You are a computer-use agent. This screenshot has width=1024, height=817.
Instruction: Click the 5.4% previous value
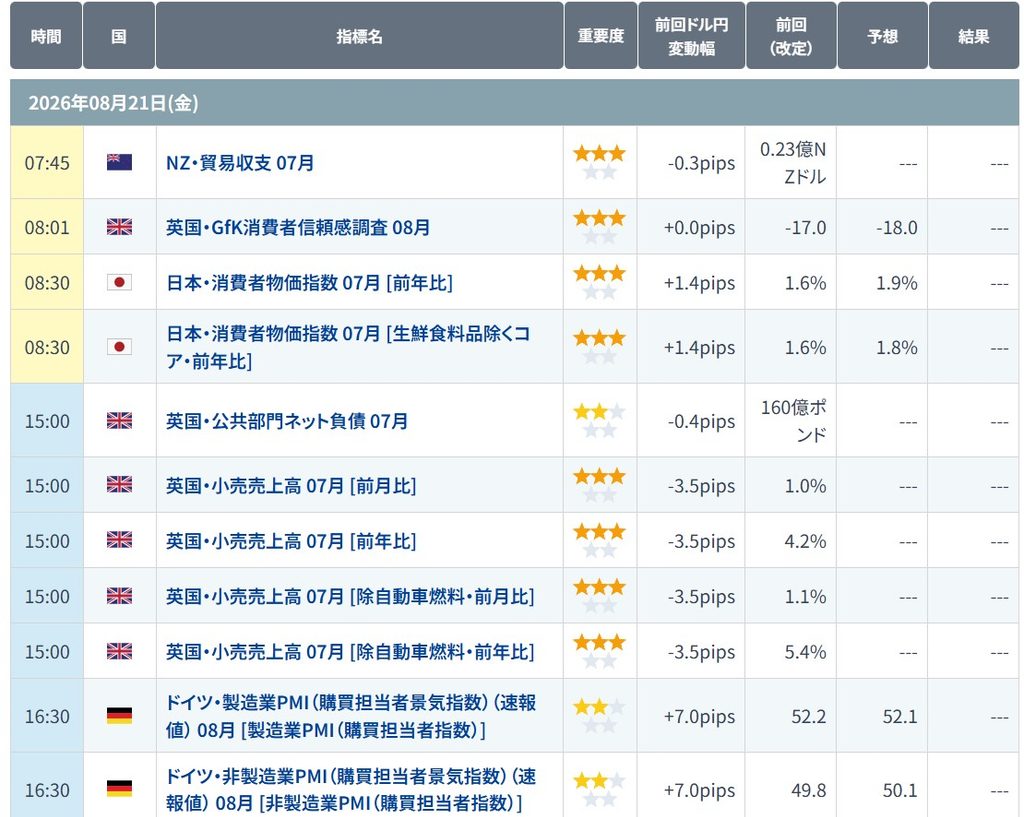tap(805, 653)
